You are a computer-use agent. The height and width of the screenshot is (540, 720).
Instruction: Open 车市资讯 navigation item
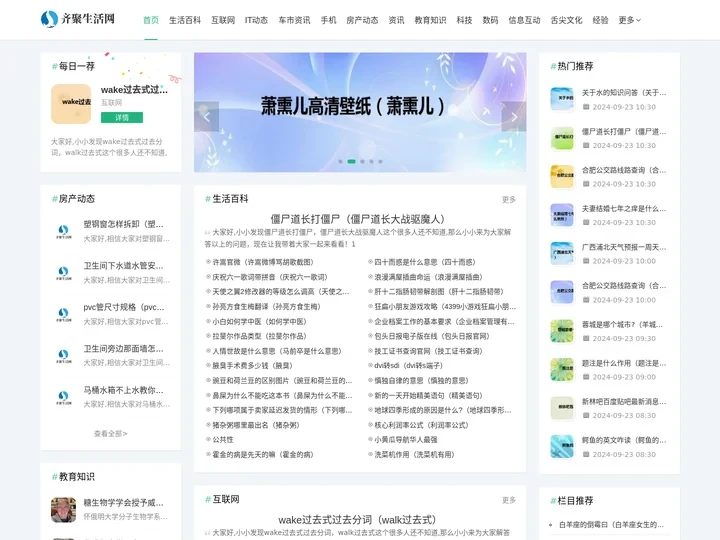click(294, 20)
